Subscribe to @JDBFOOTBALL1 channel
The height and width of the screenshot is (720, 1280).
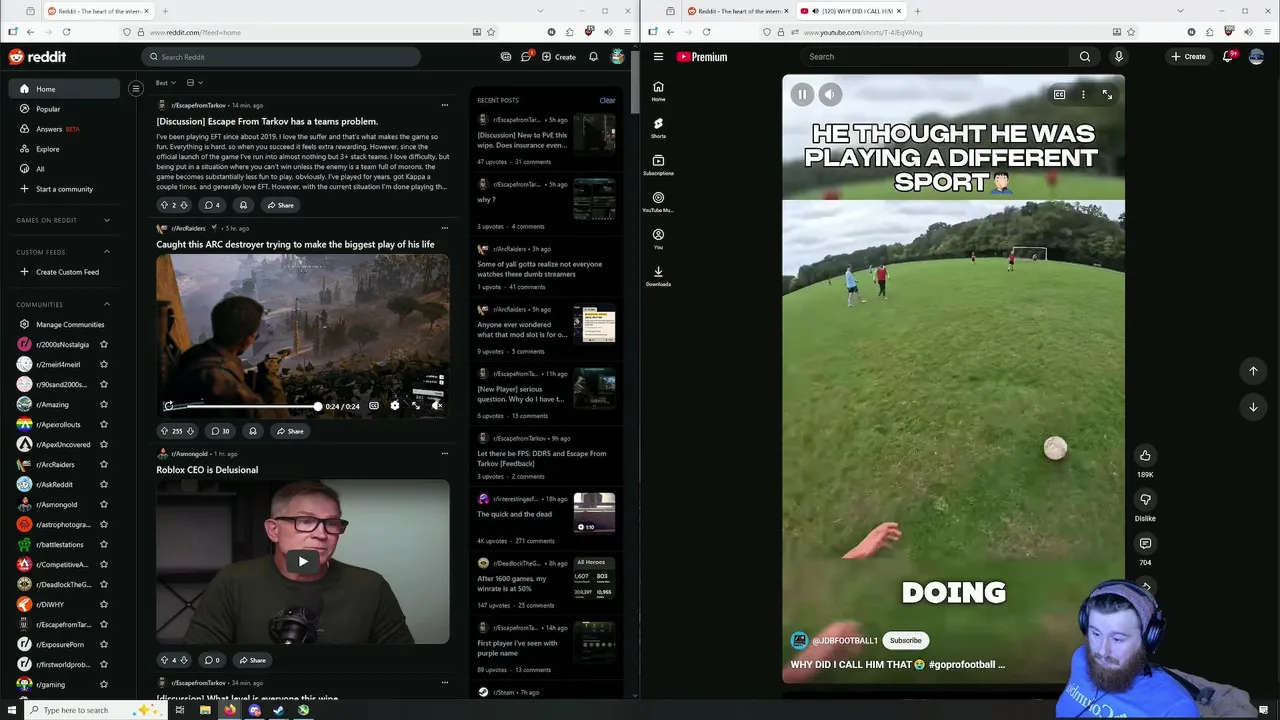click(x=905, y=641)
